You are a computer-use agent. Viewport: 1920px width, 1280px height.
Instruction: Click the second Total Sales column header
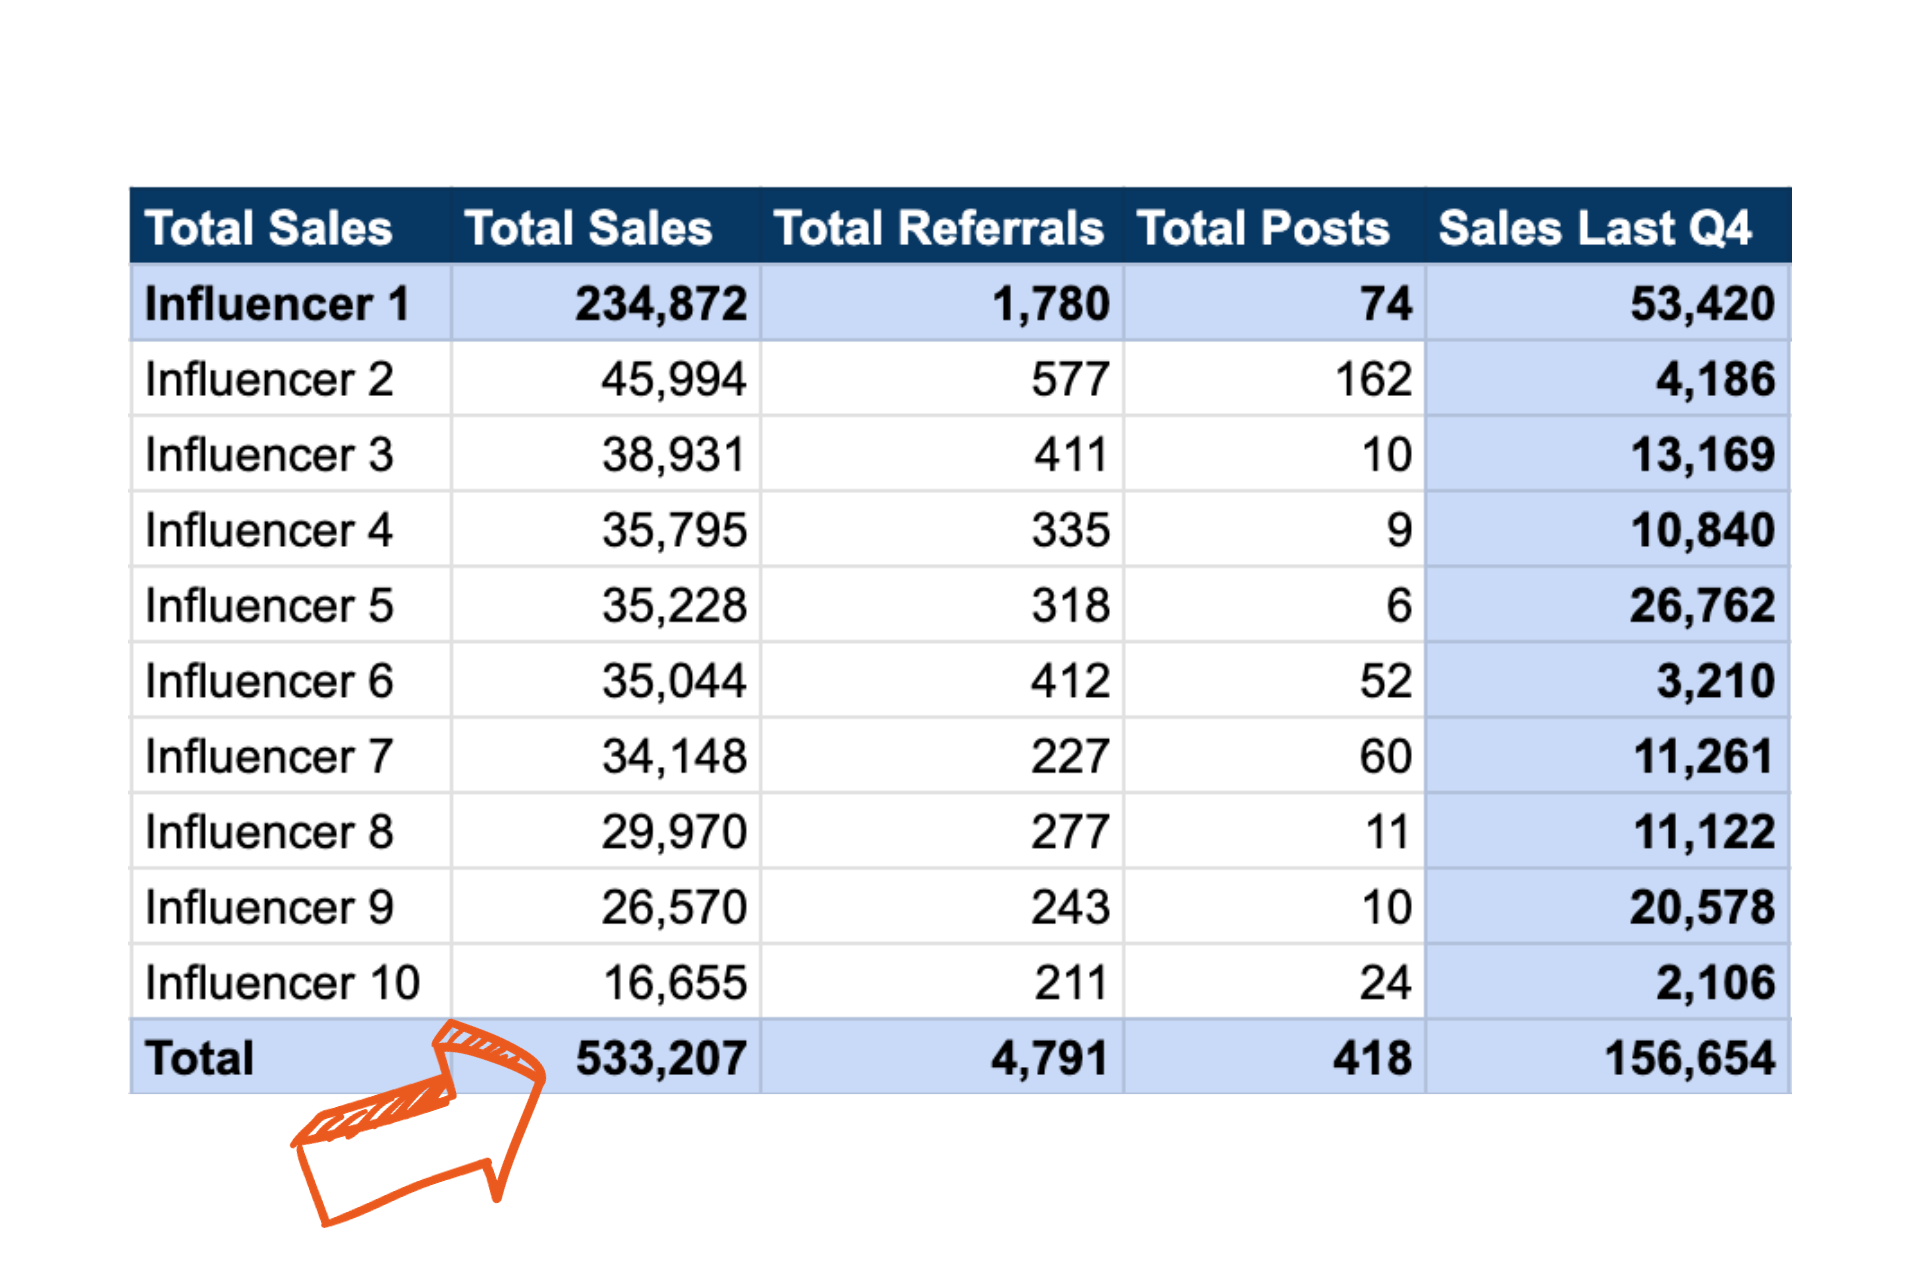point(588,228)
